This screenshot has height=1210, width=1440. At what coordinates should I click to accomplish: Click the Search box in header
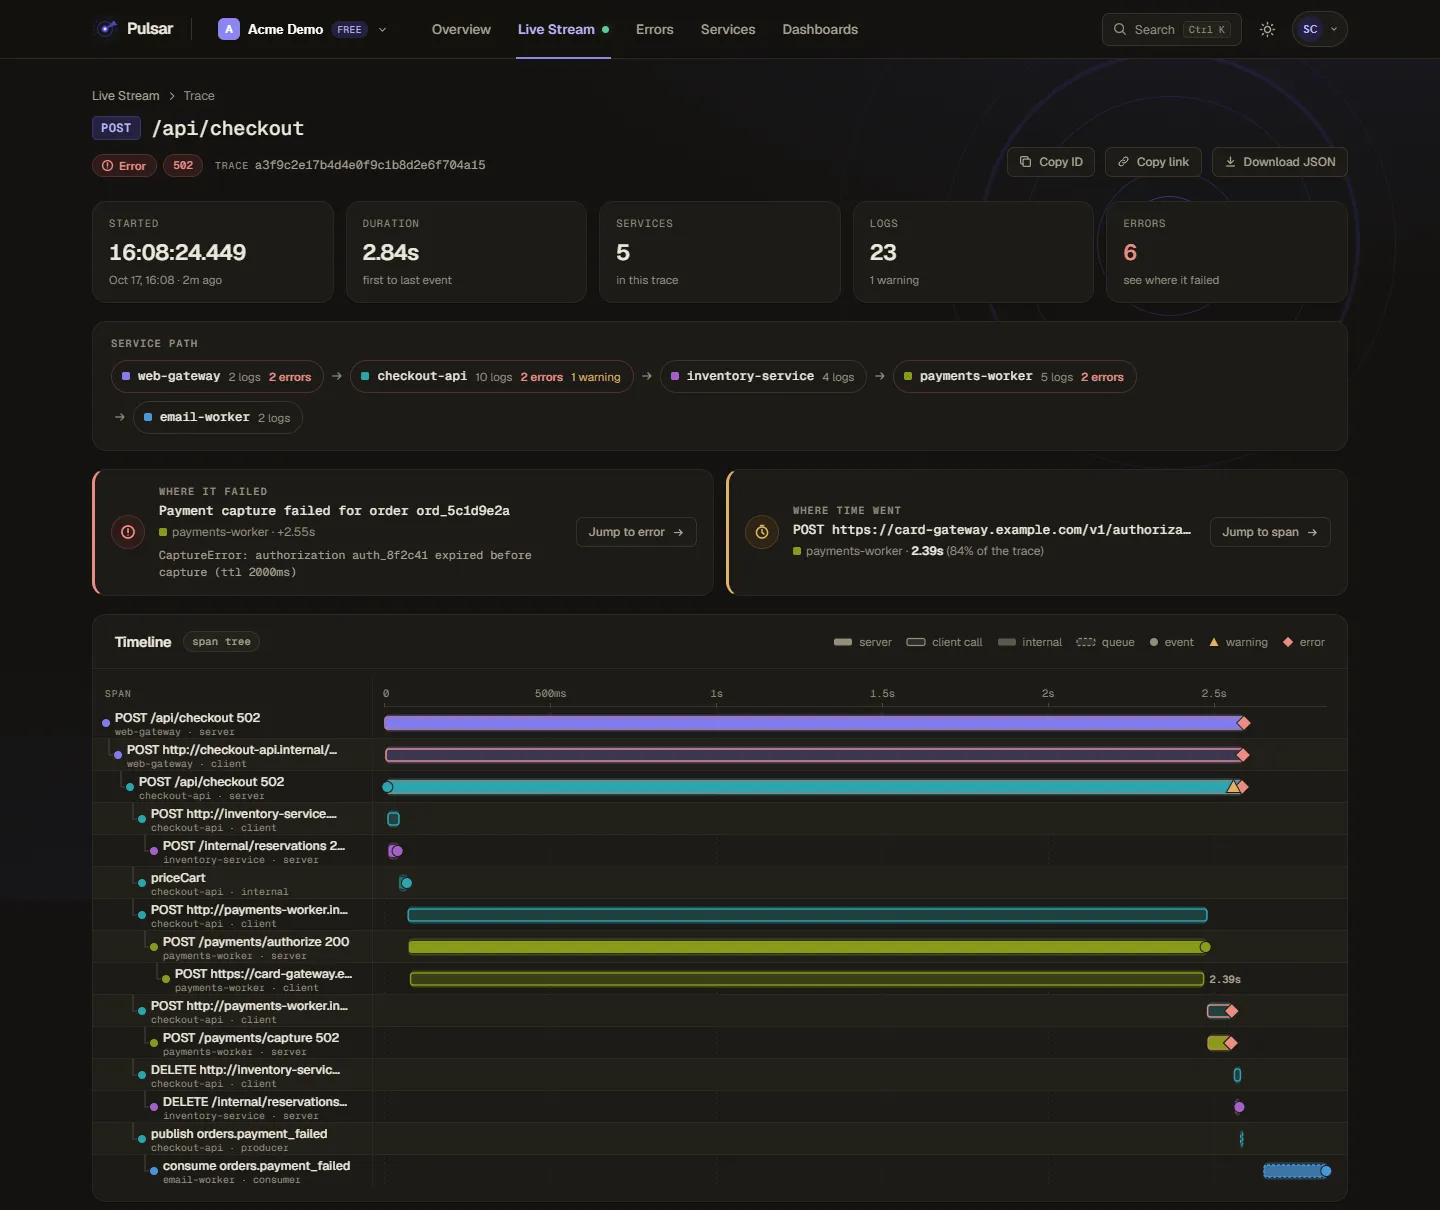(x=1171, y=30)
